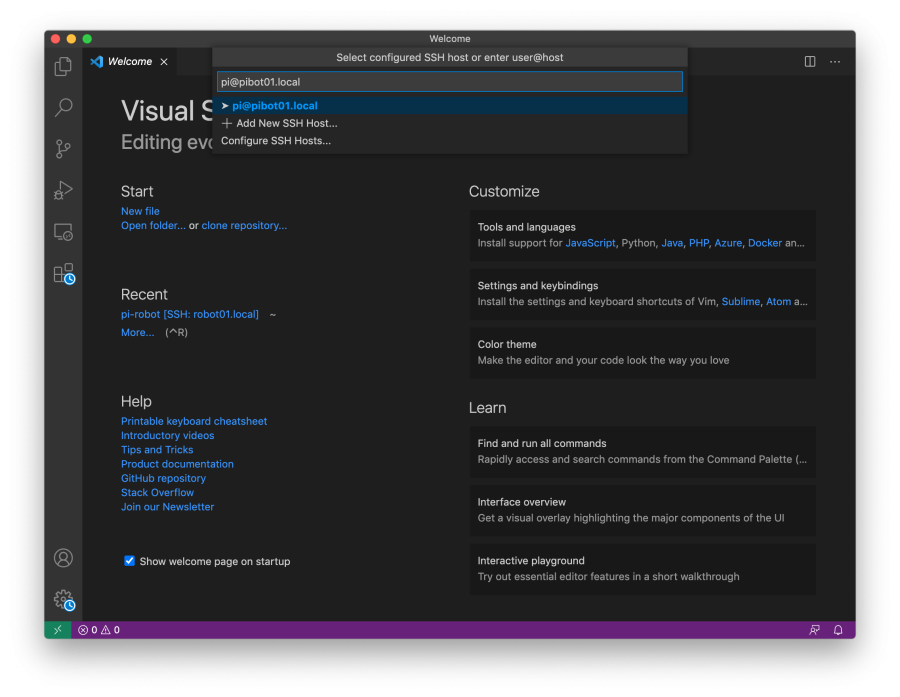
Task: Install Docker support link
Action: 765,243
